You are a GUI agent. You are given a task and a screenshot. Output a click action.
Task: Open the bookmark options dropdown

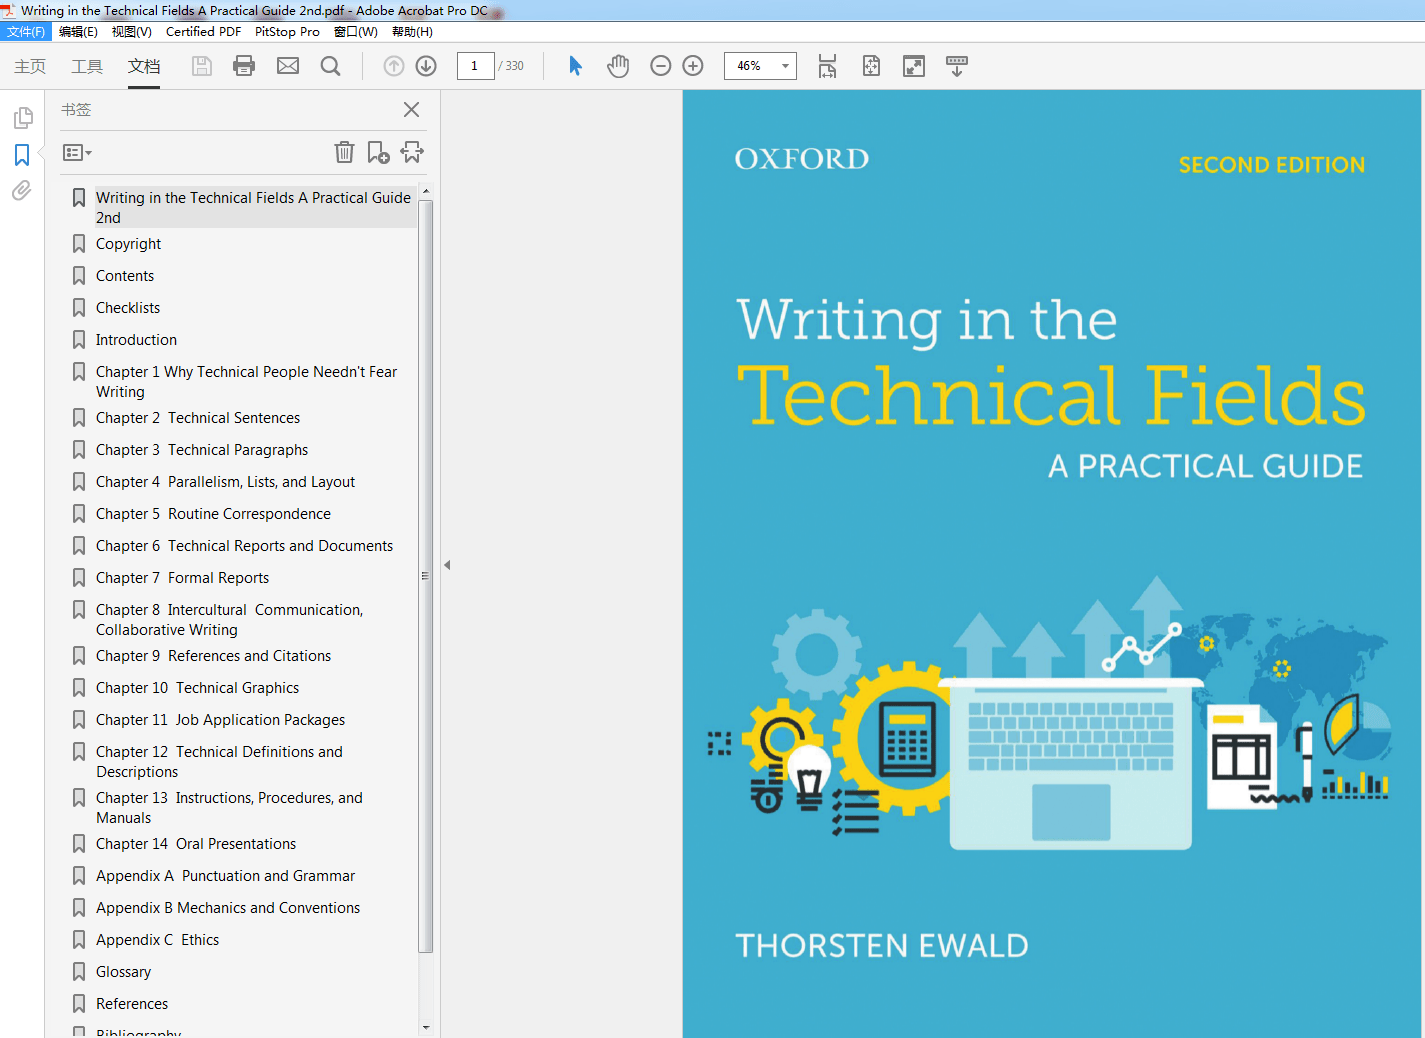pos(76,152)
